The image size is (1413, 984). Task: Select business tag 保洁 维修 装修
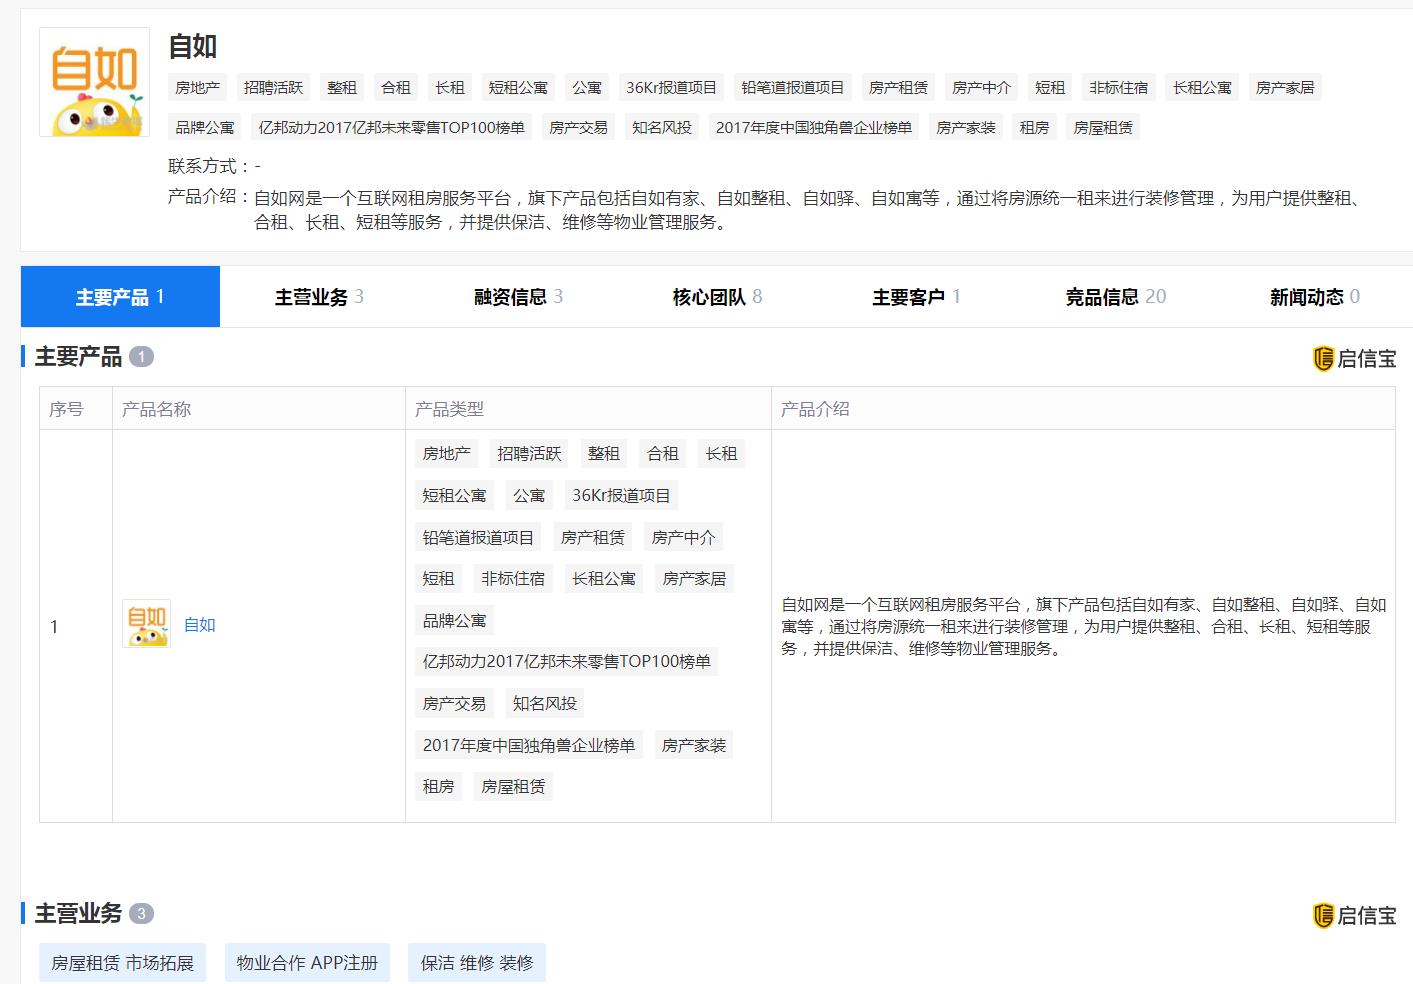(477, 963)
